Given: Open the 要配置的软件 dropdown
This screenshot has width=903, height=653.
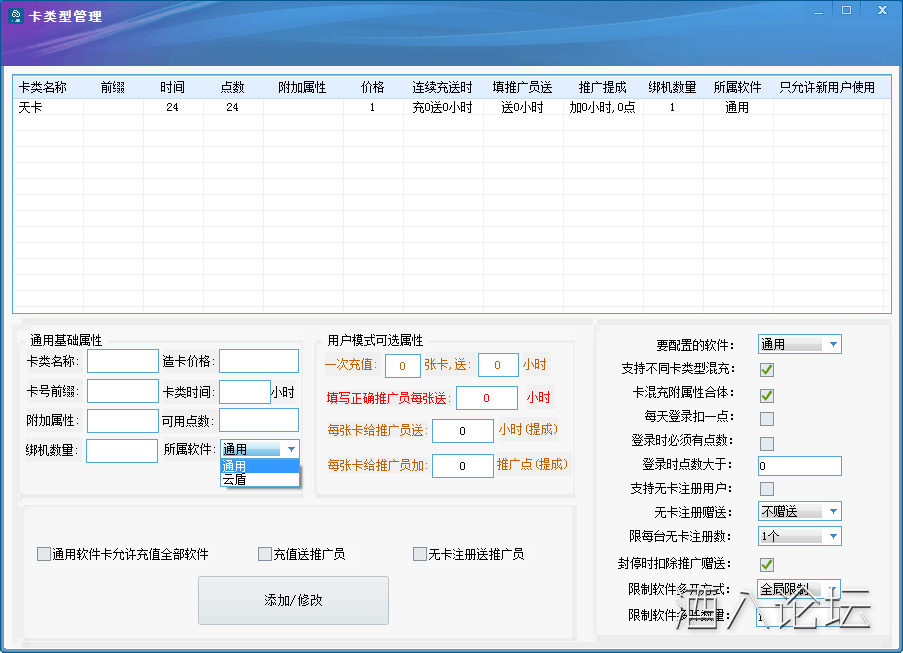Looking at the screenshot, I should pos(799,344).
